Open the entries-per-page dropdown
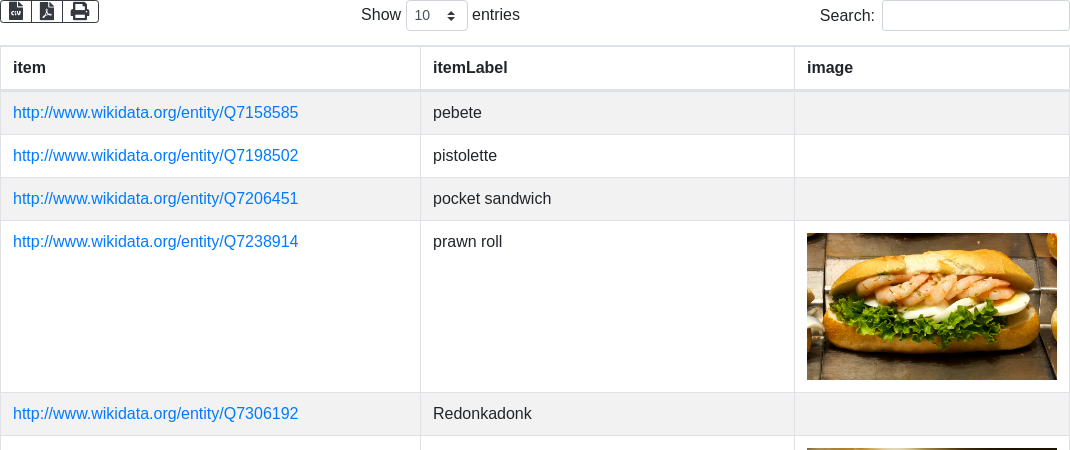The height and width of the screenshot is (450, 1070). 437,16
